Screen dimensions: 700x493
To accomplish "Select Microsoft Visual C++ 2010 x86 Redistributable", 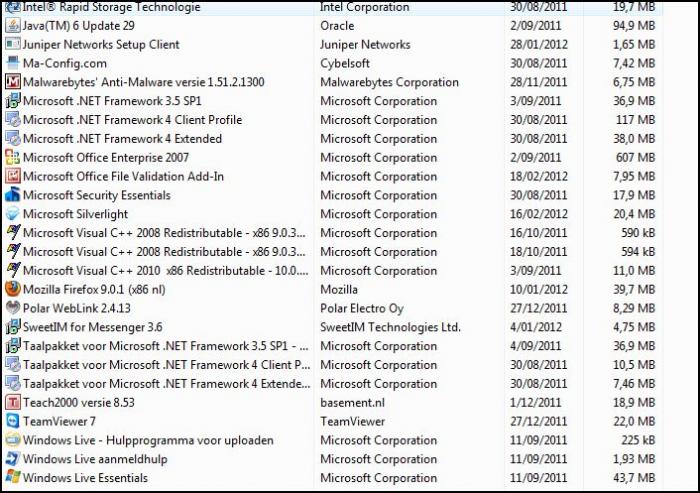I will pos(333,271).
